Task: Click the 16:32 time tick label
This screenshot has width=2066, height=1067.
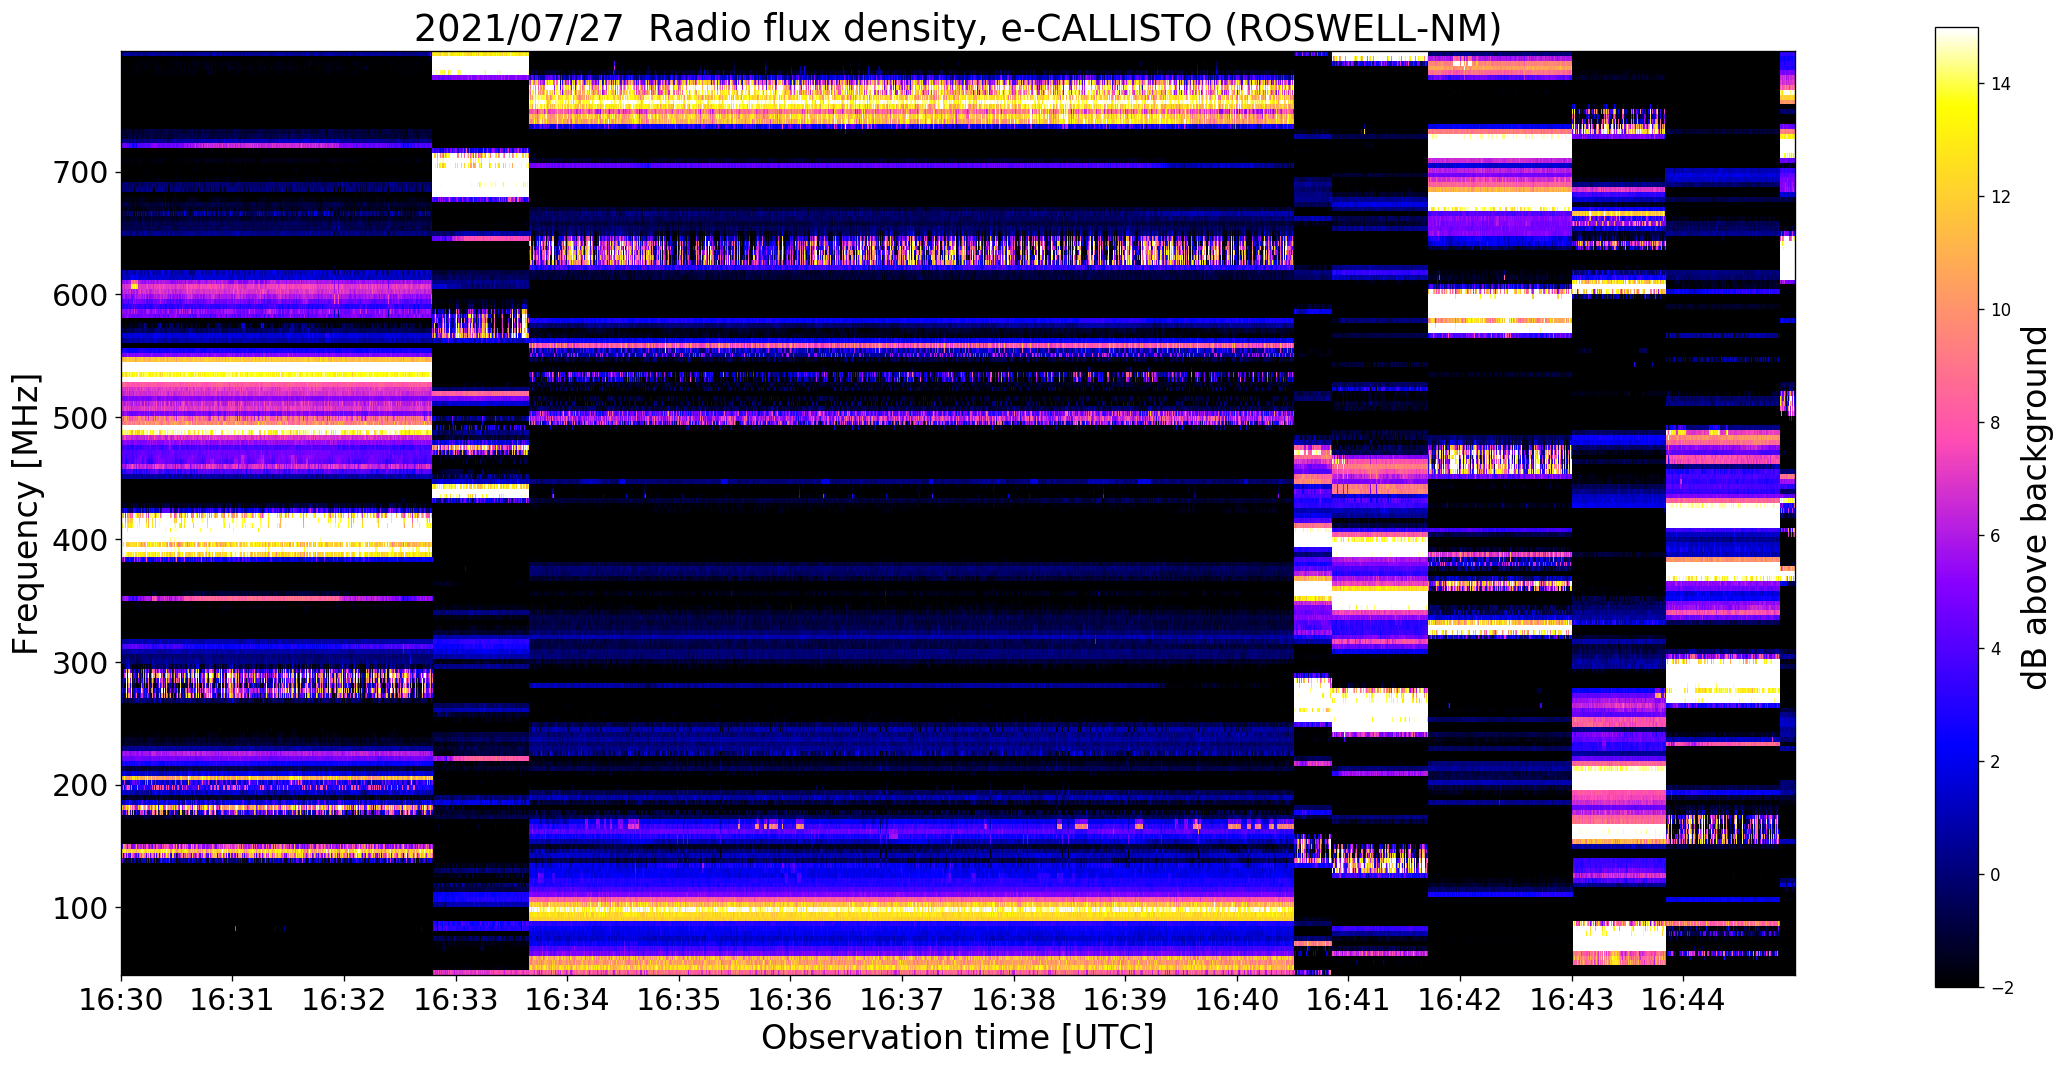Action: coord(345,998)
